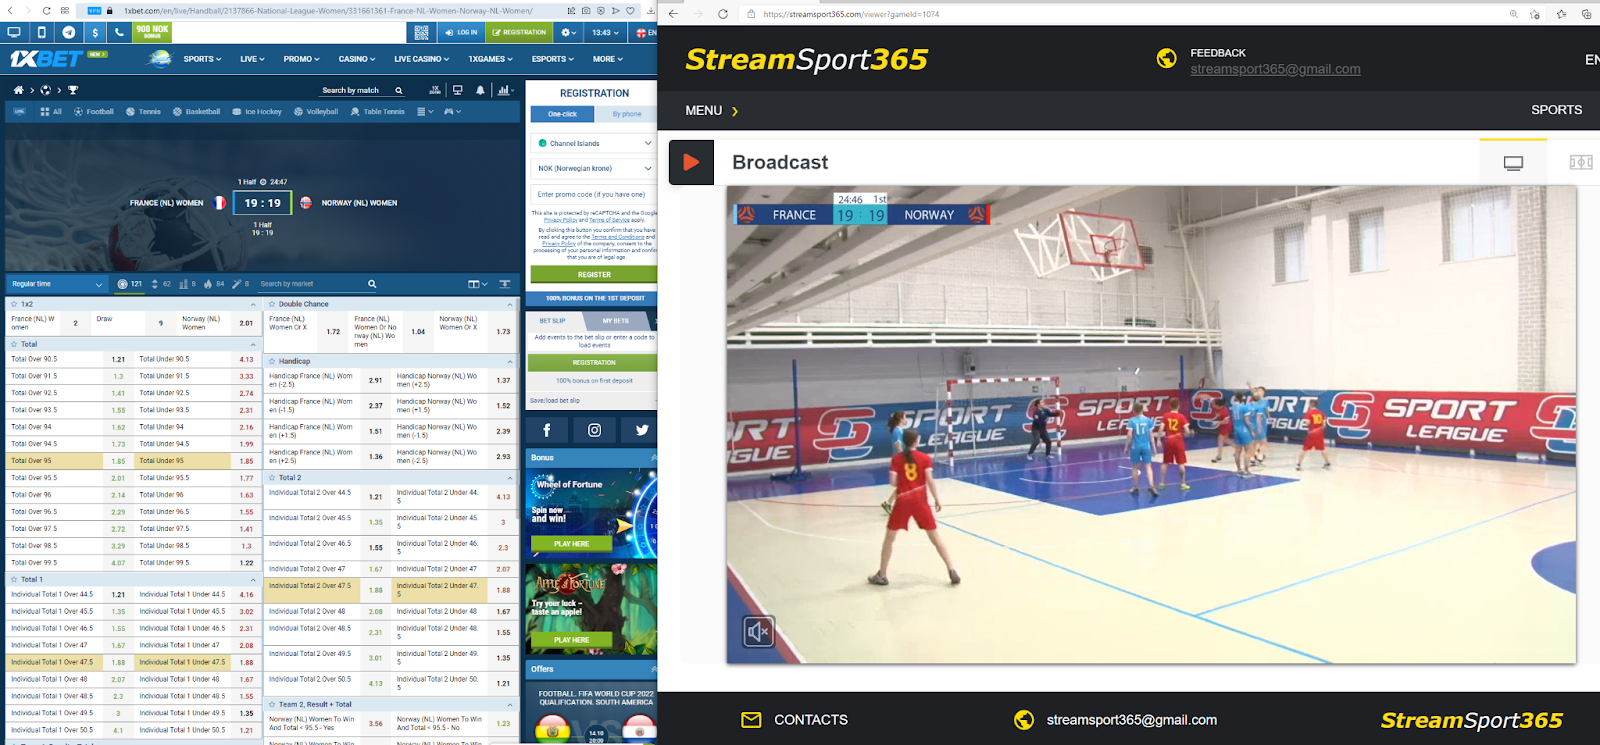Open the LIVE menu in 1xBet
Viewport: 1600px width, 745px height.
coord(252,59)
